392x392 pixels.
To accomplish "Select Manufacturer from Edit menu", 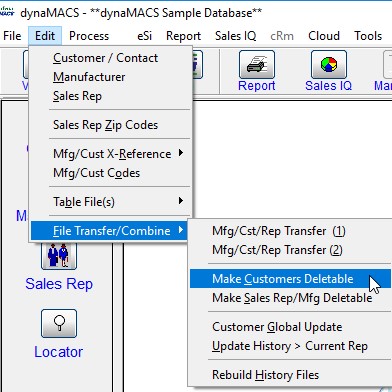I will click(x=111, y=77).
